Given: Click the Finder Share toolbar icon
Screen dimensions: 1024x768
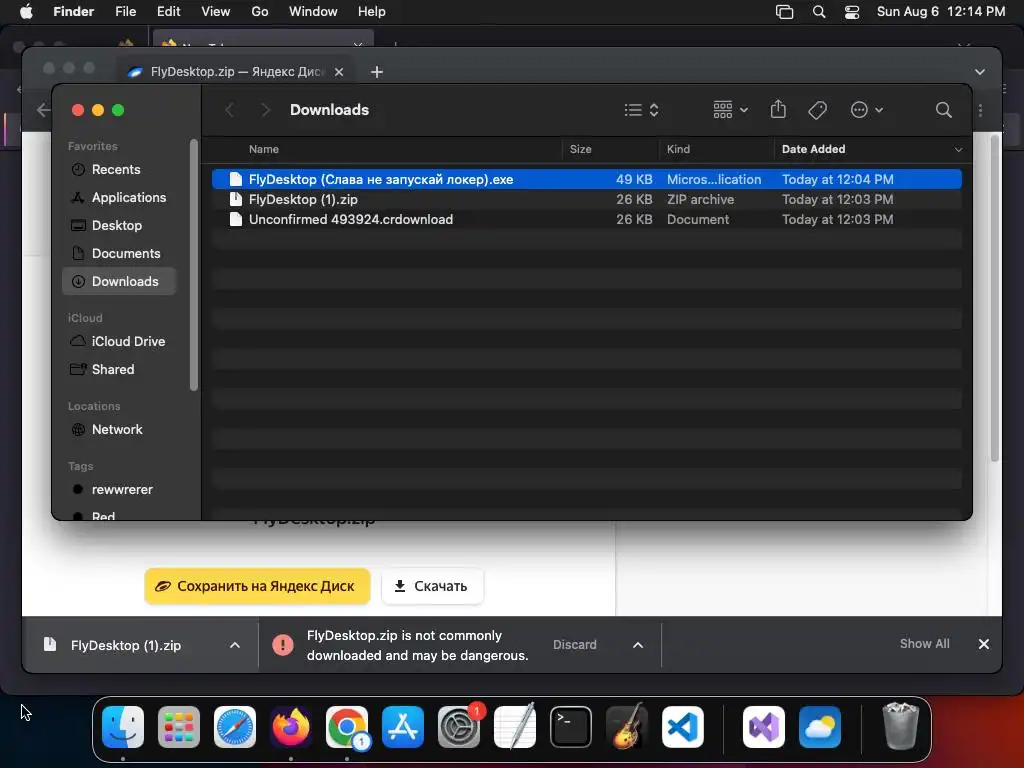Looking at the screenshot, I should pyautogui.click(x=778, y=109).
